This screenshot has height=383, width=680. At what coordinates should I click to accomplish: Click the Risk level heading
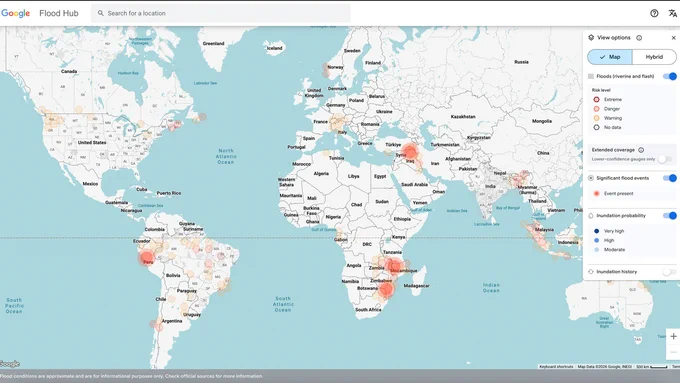click(x=601, y=90)
